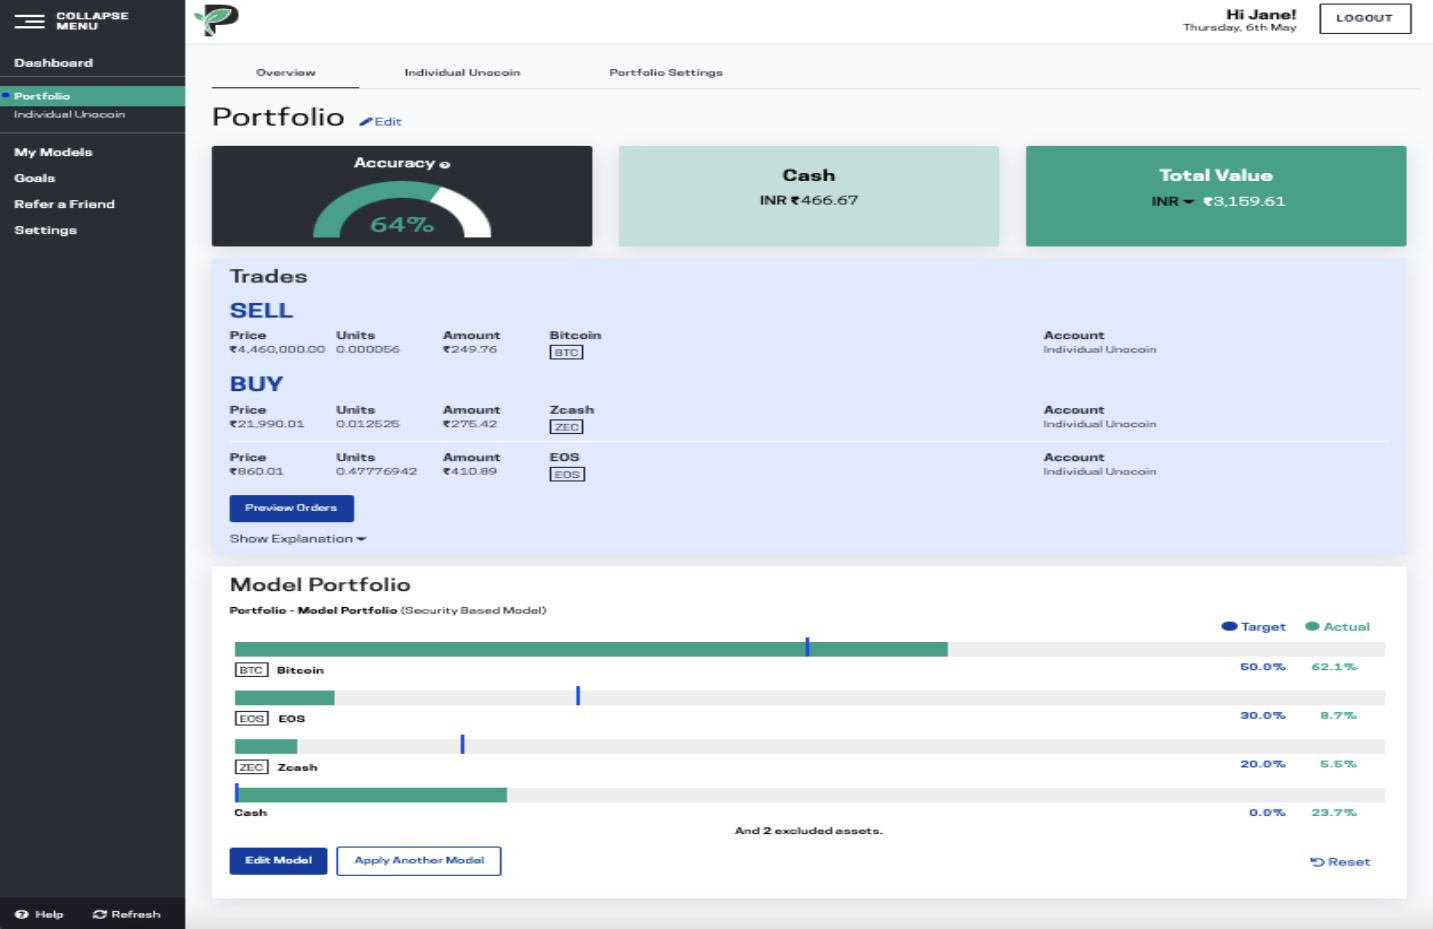Click the Cash actual 23.7% value
This screenshot has width=1433, height=929.
coord(1334,813)
